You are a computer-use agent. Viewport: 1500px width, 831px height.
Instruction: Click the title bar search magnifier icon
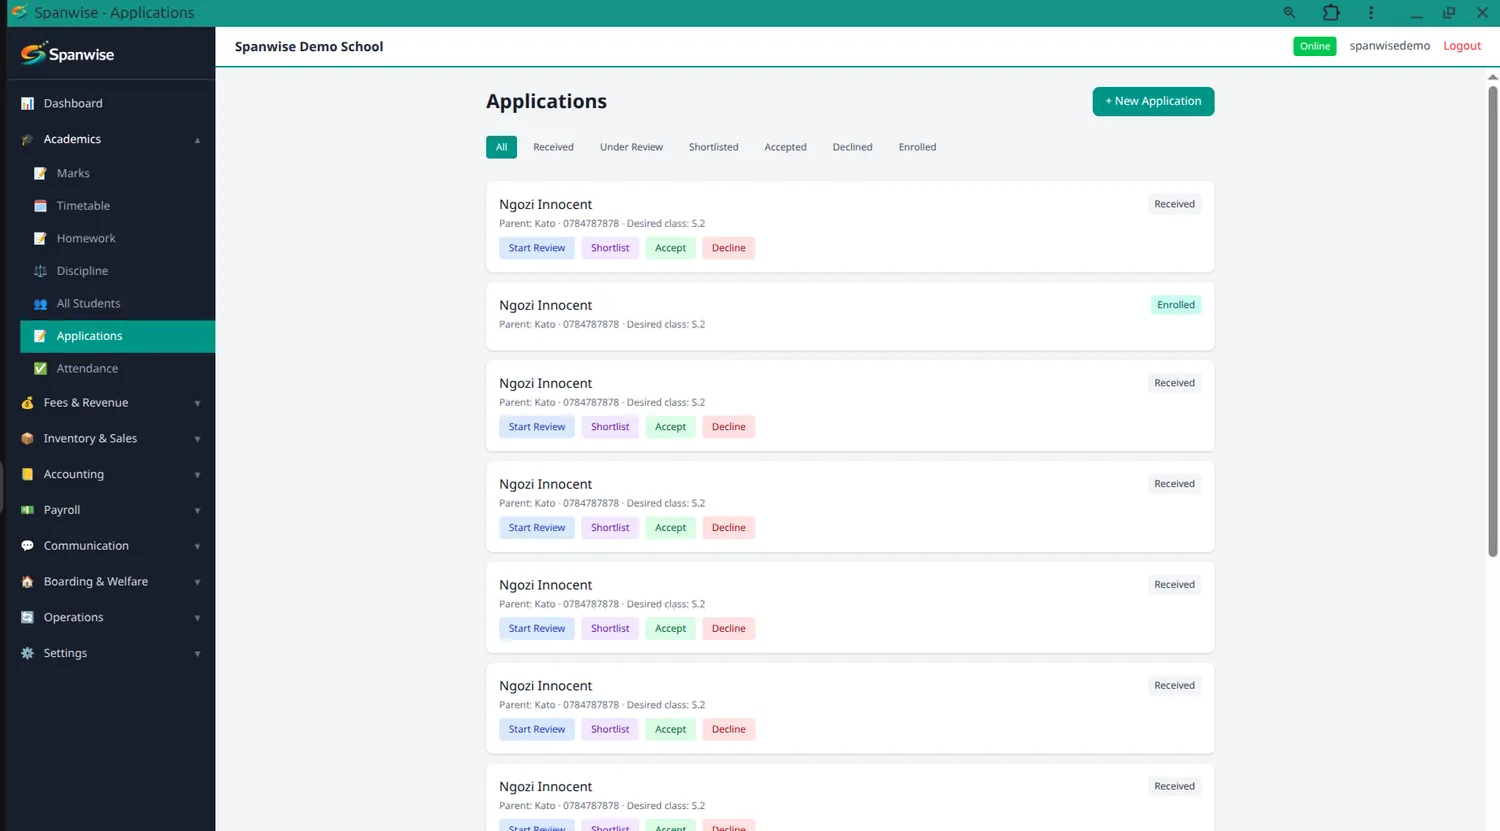(x=1289, y=13)
